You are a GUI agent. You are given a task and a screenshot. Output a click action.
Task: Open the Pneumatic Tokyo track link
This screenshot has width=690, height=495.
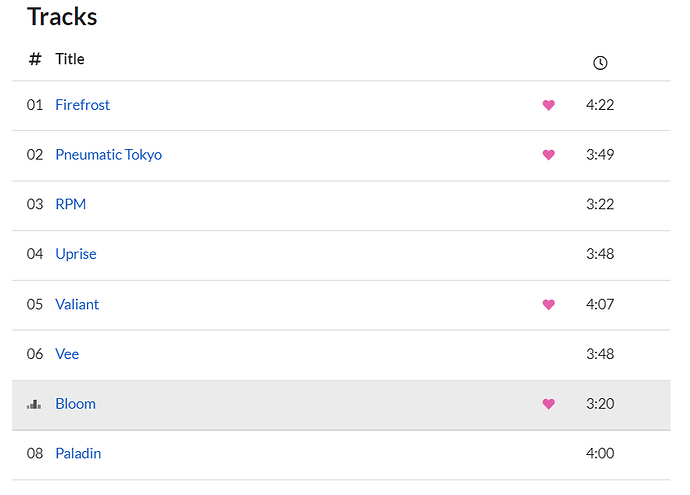point(109,155)
